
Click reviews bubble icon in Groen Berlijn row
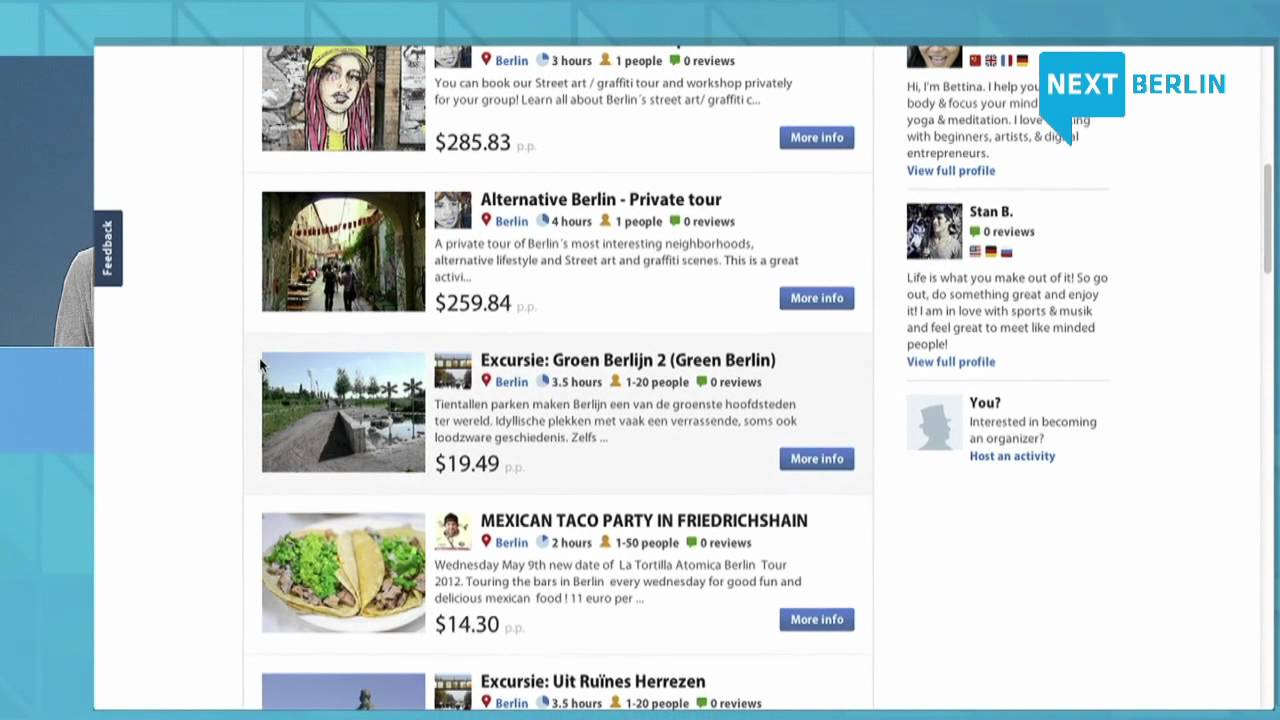[x=702, y=381]
